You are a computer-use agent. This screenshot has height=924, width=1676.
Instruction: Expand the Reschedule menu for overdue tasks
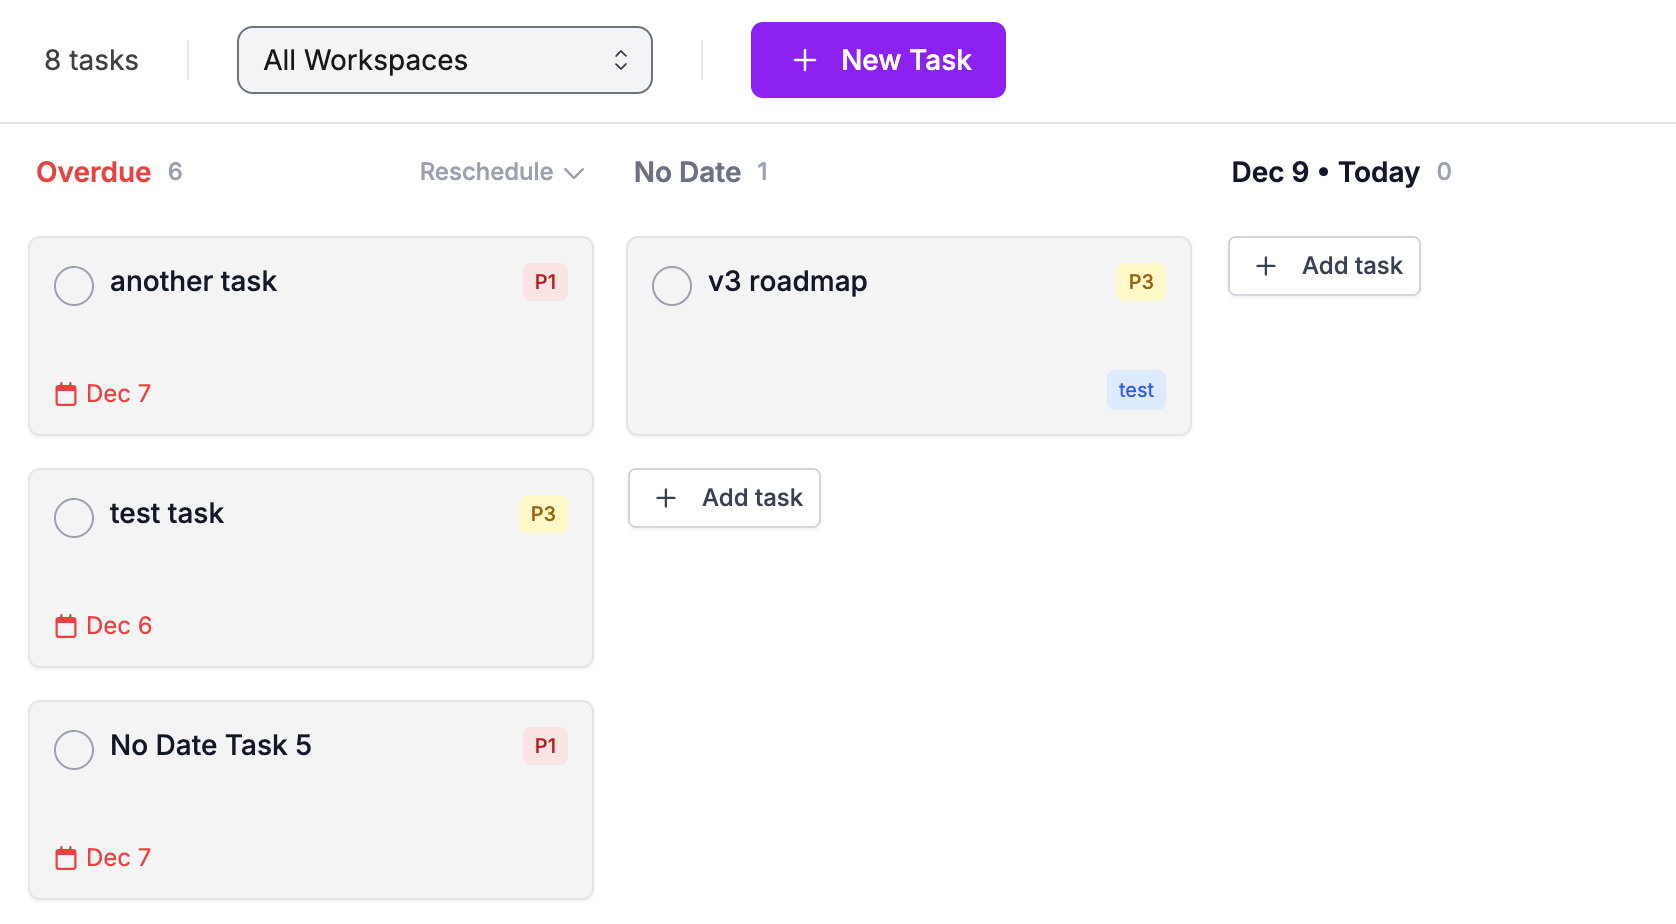[501, 172]
